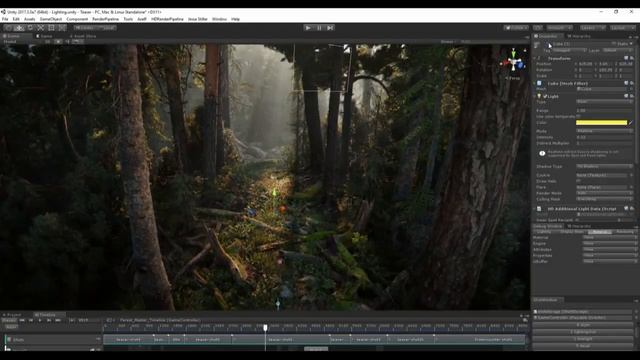
Task: Click the scene orientation gizmo
Action: 513,62
